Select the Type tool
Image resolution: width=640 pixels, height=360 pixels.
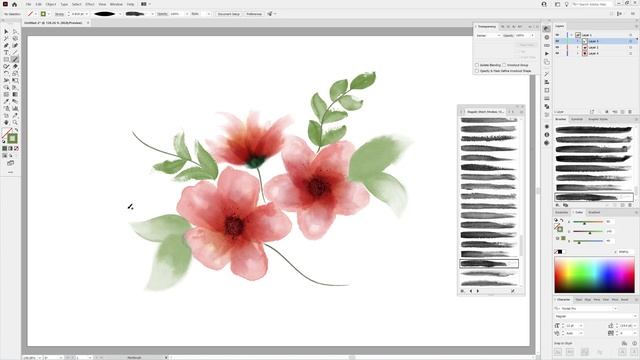pyautogui.click(x=6, y=52)
